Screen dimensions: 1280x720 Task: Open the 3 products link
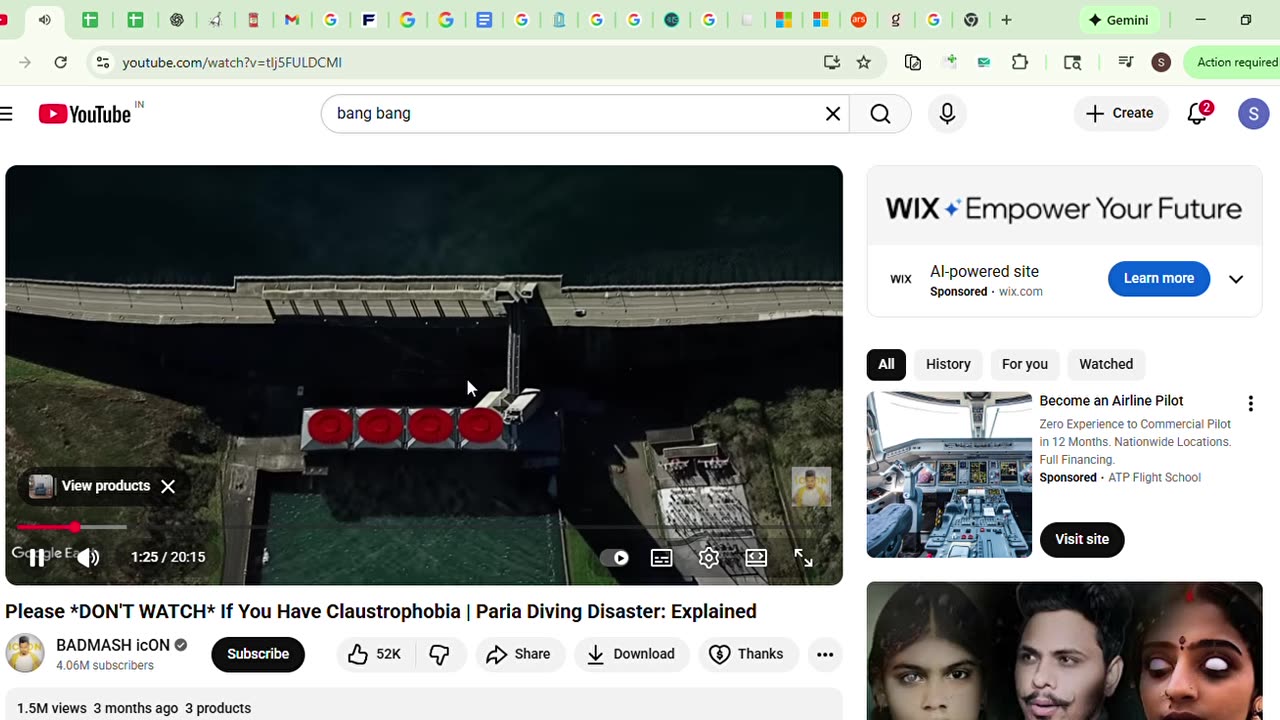218,708
